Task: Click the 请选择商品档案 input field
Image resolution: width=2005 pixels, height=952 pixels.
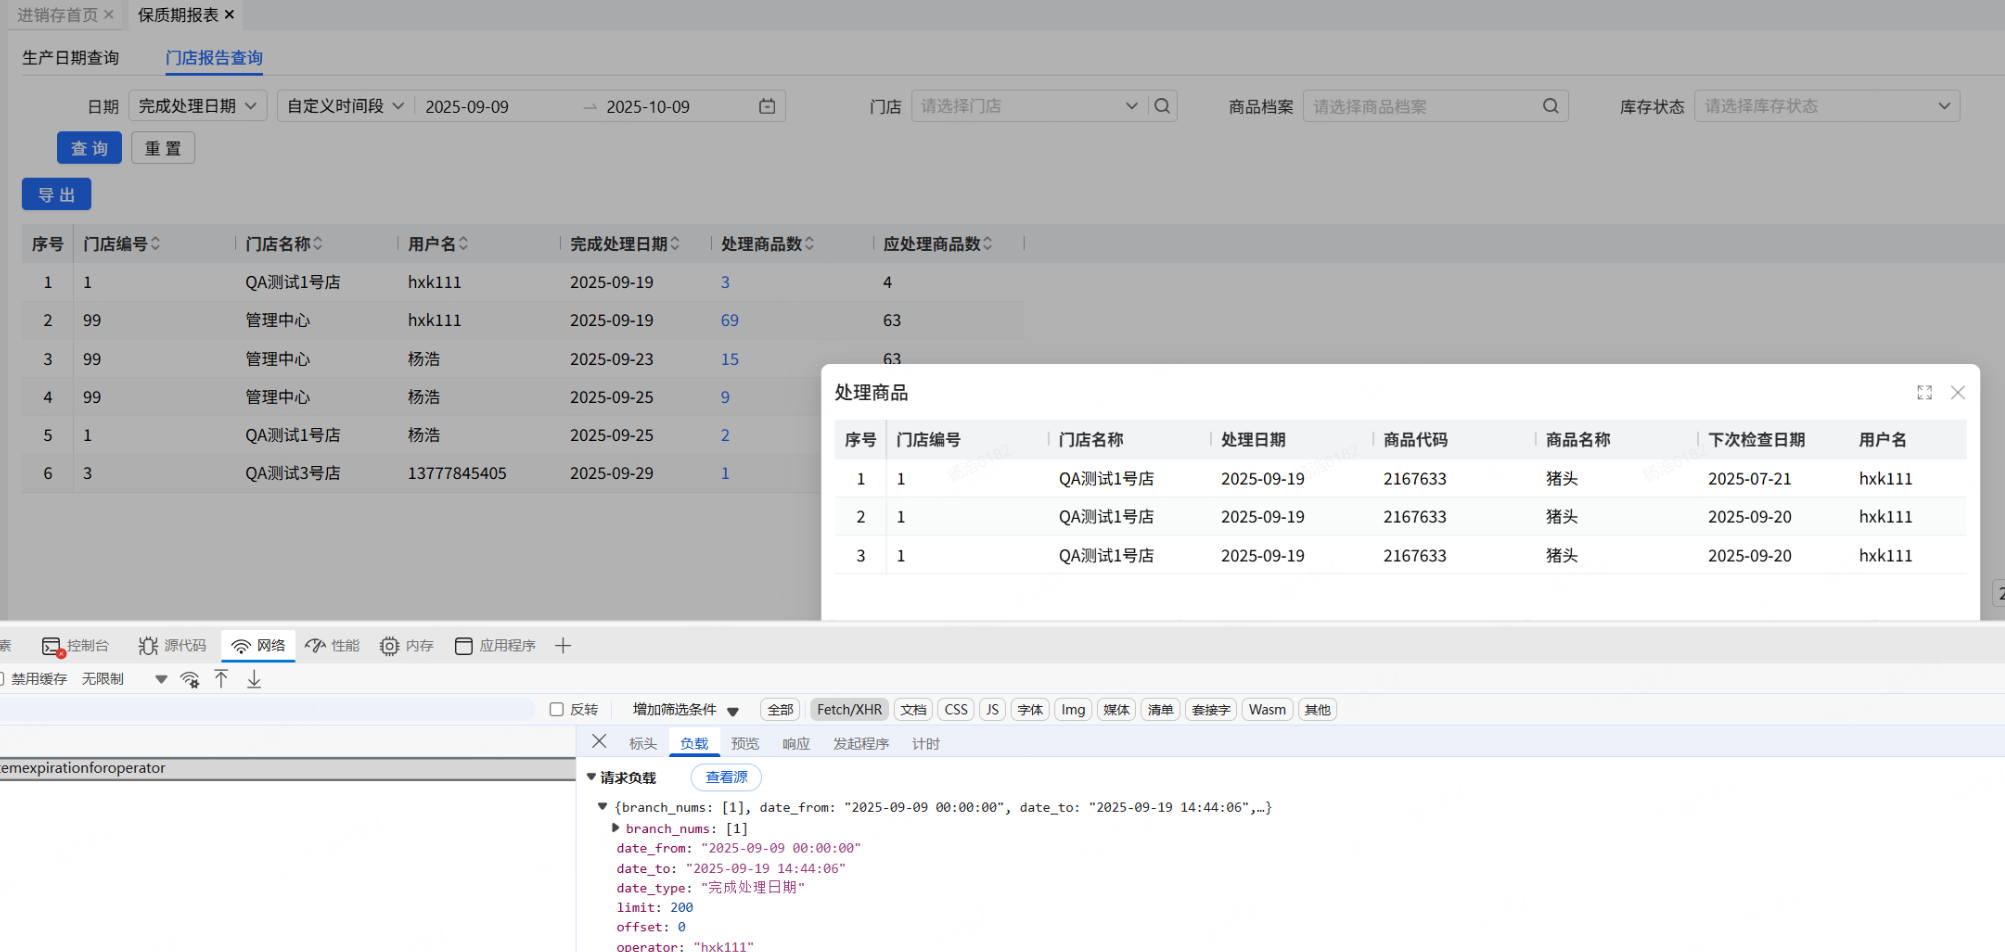Action: pyautogui.click(x=1422, y=106)
